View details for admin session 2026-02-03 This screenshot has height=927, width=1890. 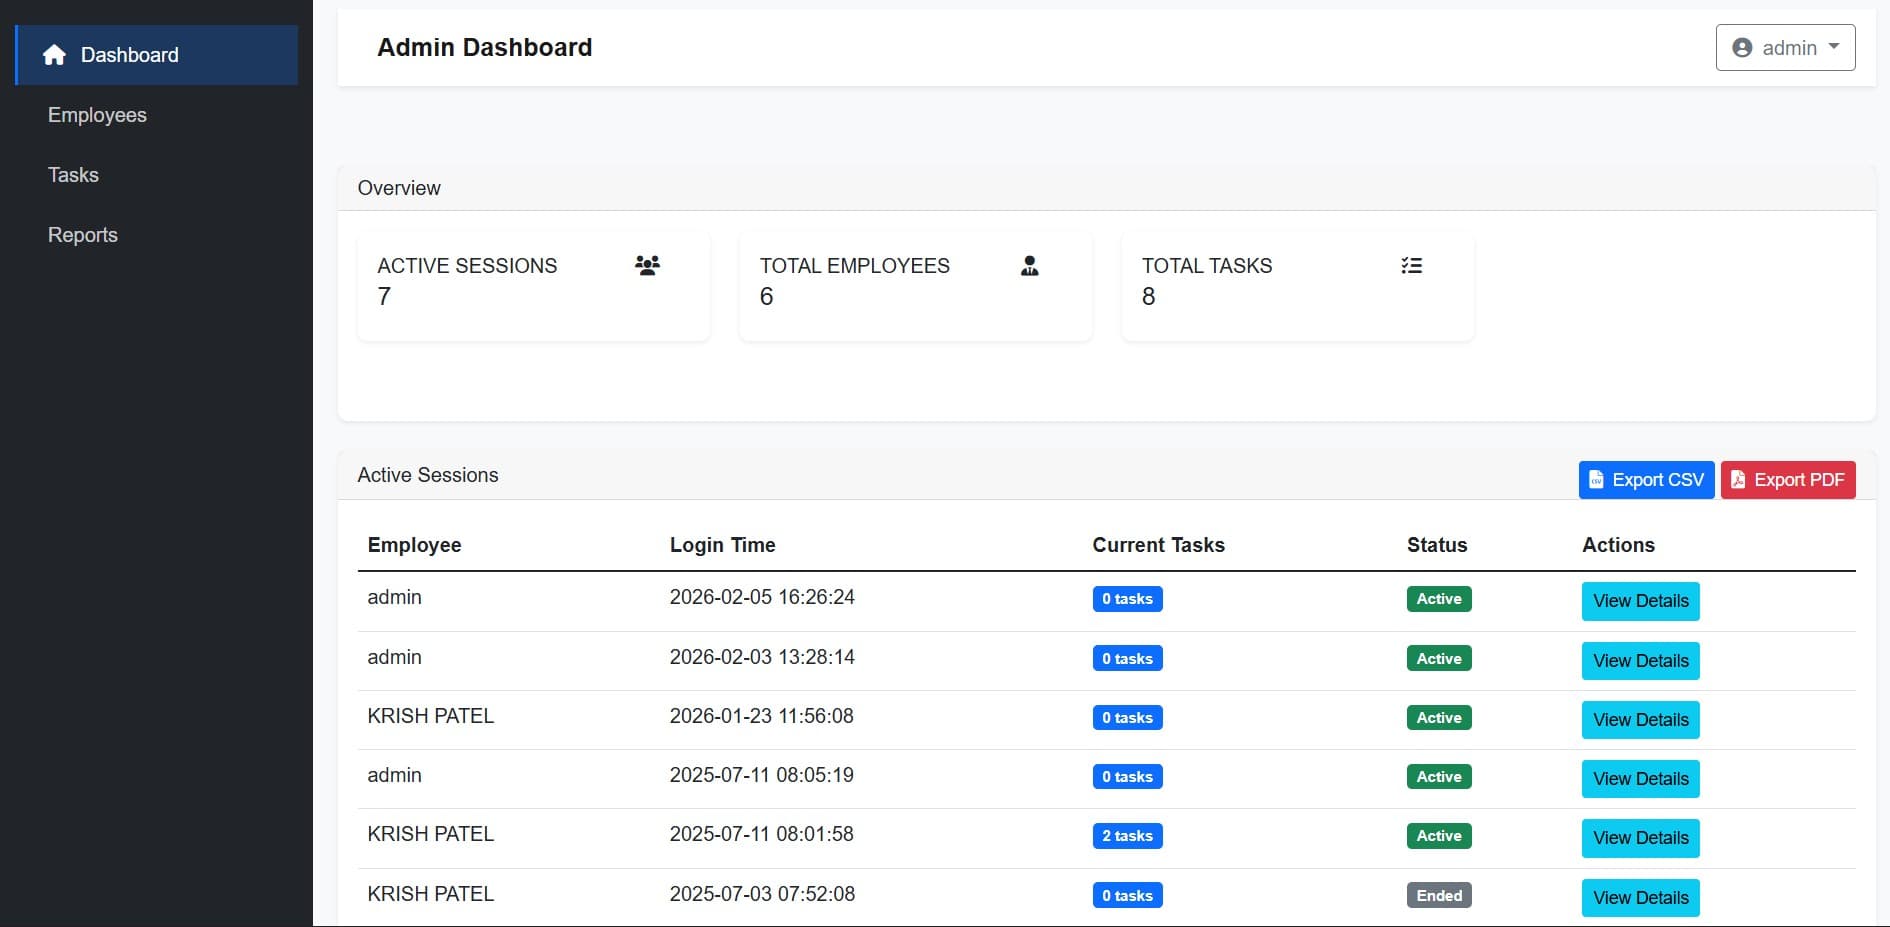pyautogui.click(x=1640, y=661)
